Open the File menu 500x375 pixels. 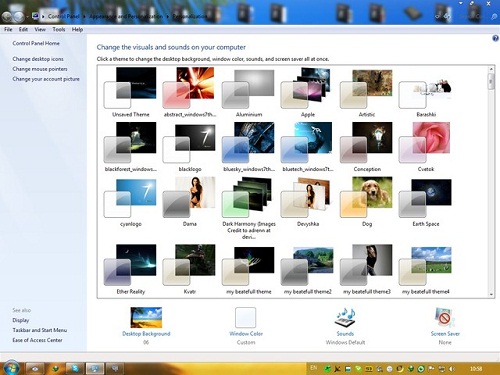coord(8,29)
